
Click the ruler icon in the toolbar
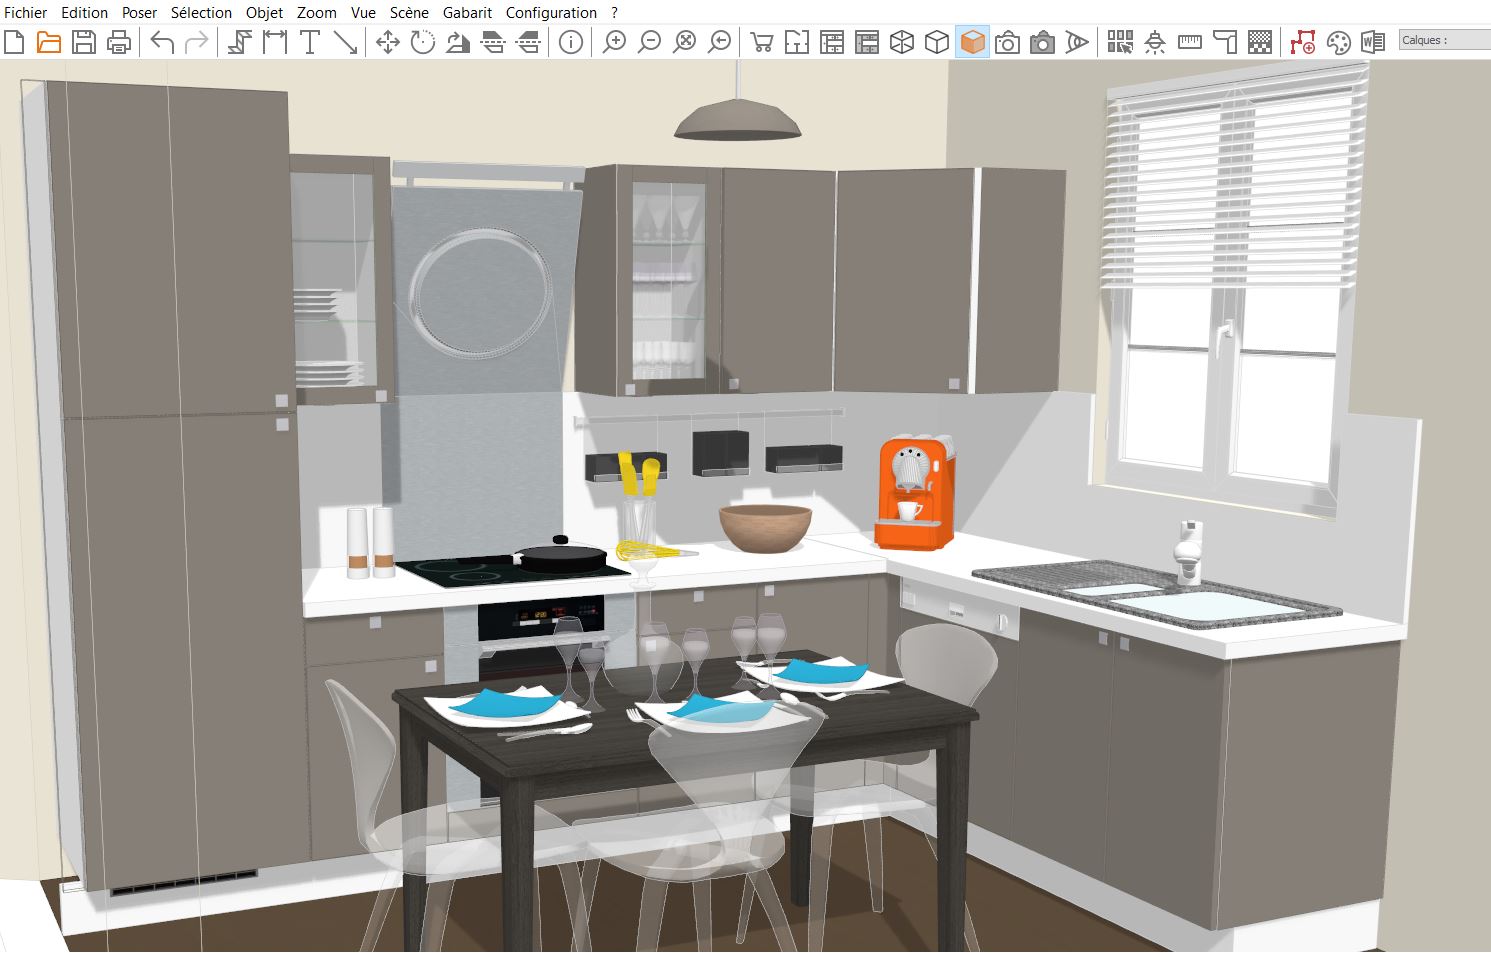(x=1190, y=42)
